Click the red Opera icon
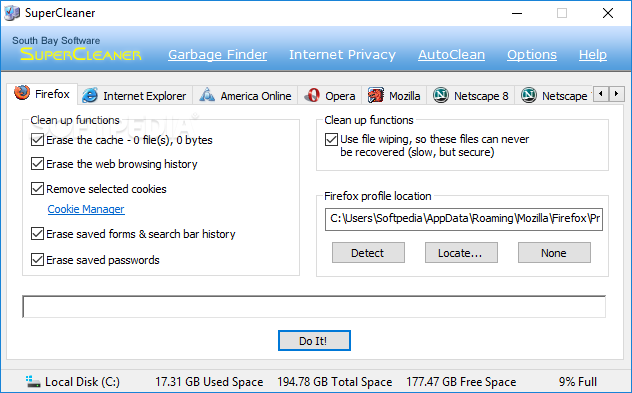Screen dimensions: 632x393 click(312, 96)
